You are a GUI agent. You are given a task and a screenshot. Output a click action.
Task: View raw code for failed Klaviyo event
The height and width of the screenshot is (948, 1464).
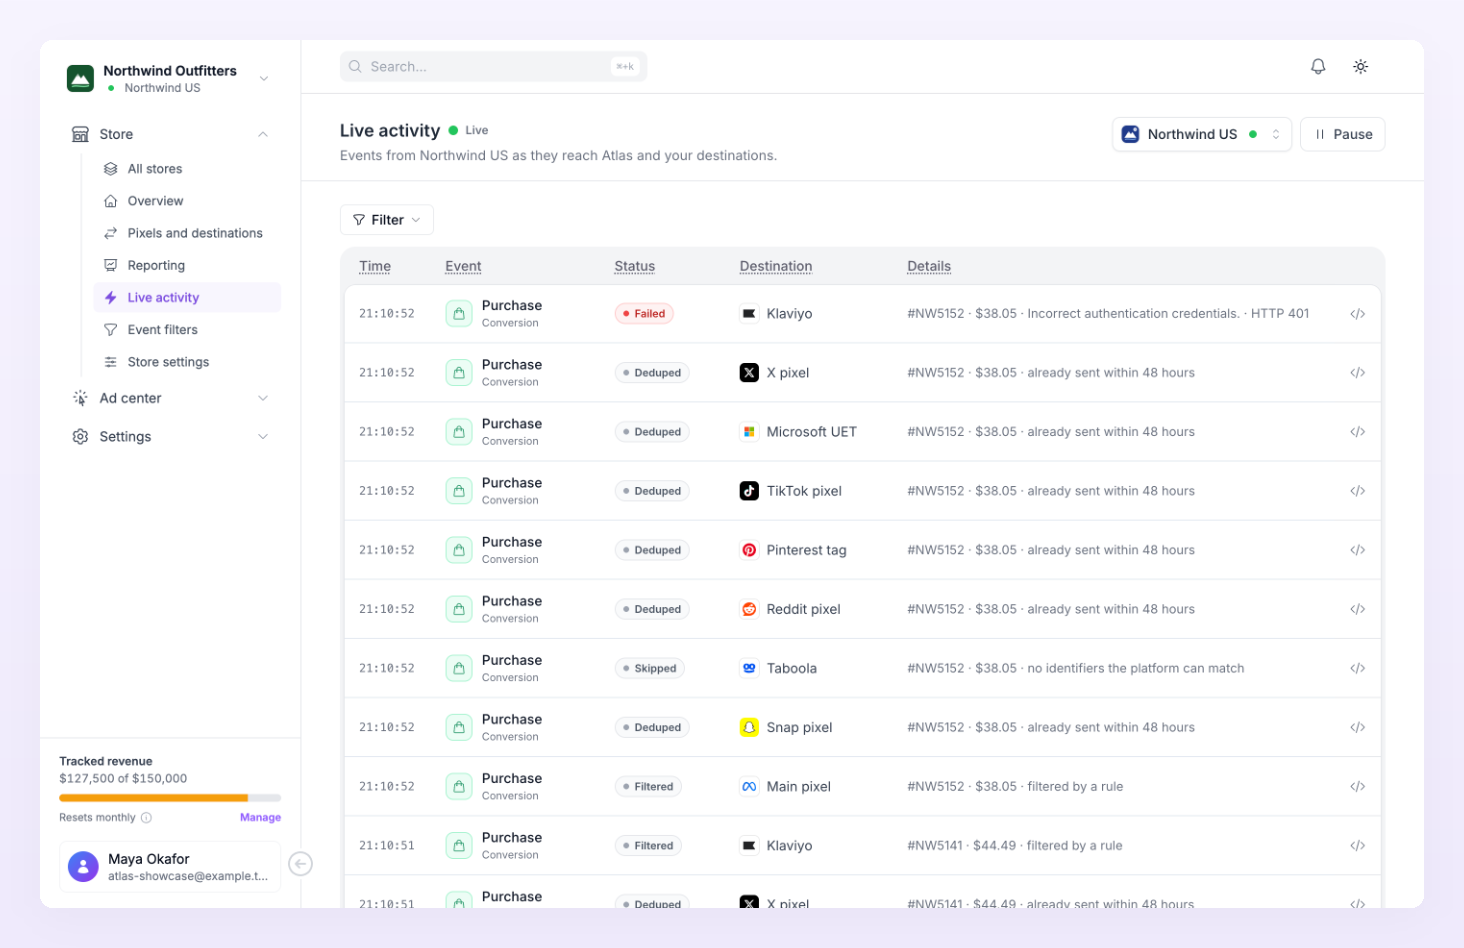click(x=1357, y=314)
